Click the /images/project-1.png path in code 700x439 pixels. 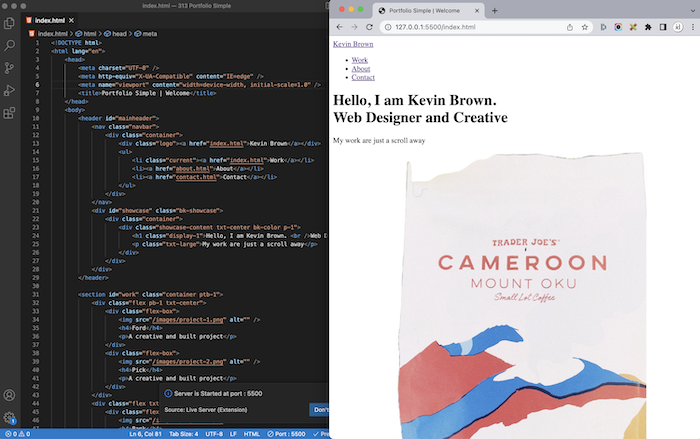188,320
